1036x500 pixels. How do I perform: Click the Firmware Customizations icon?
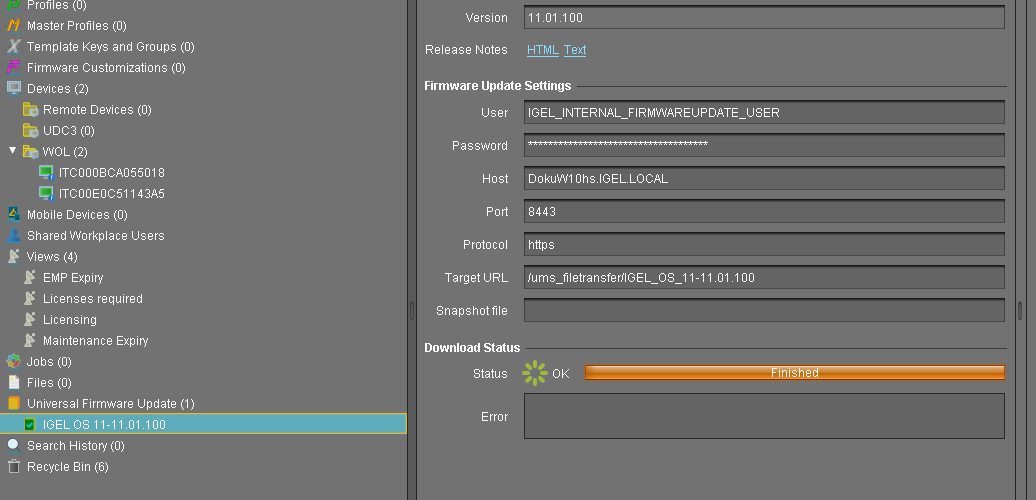tap(14, 68)
